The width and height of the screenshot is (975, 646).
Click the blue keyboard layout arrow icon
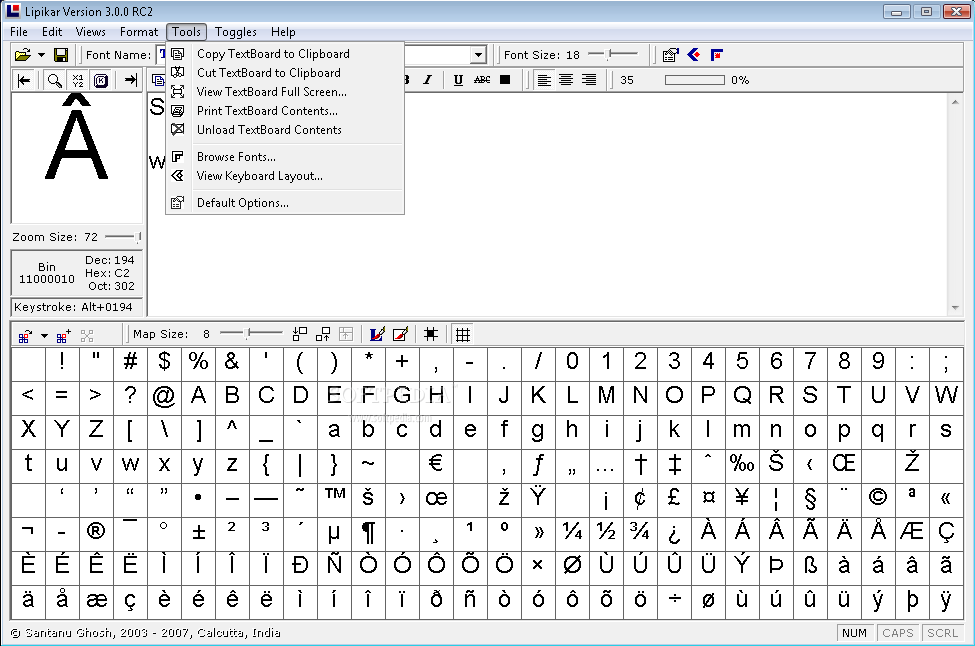point(694,55)
